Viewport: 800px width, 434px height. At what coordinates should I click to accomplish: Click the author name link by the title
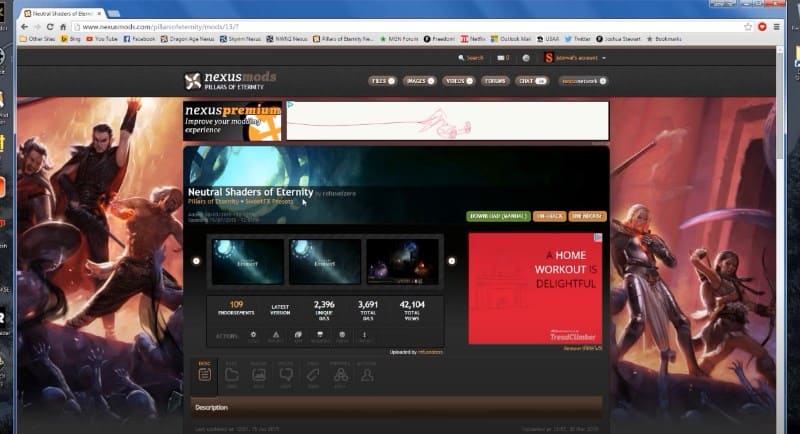point(339,194)
